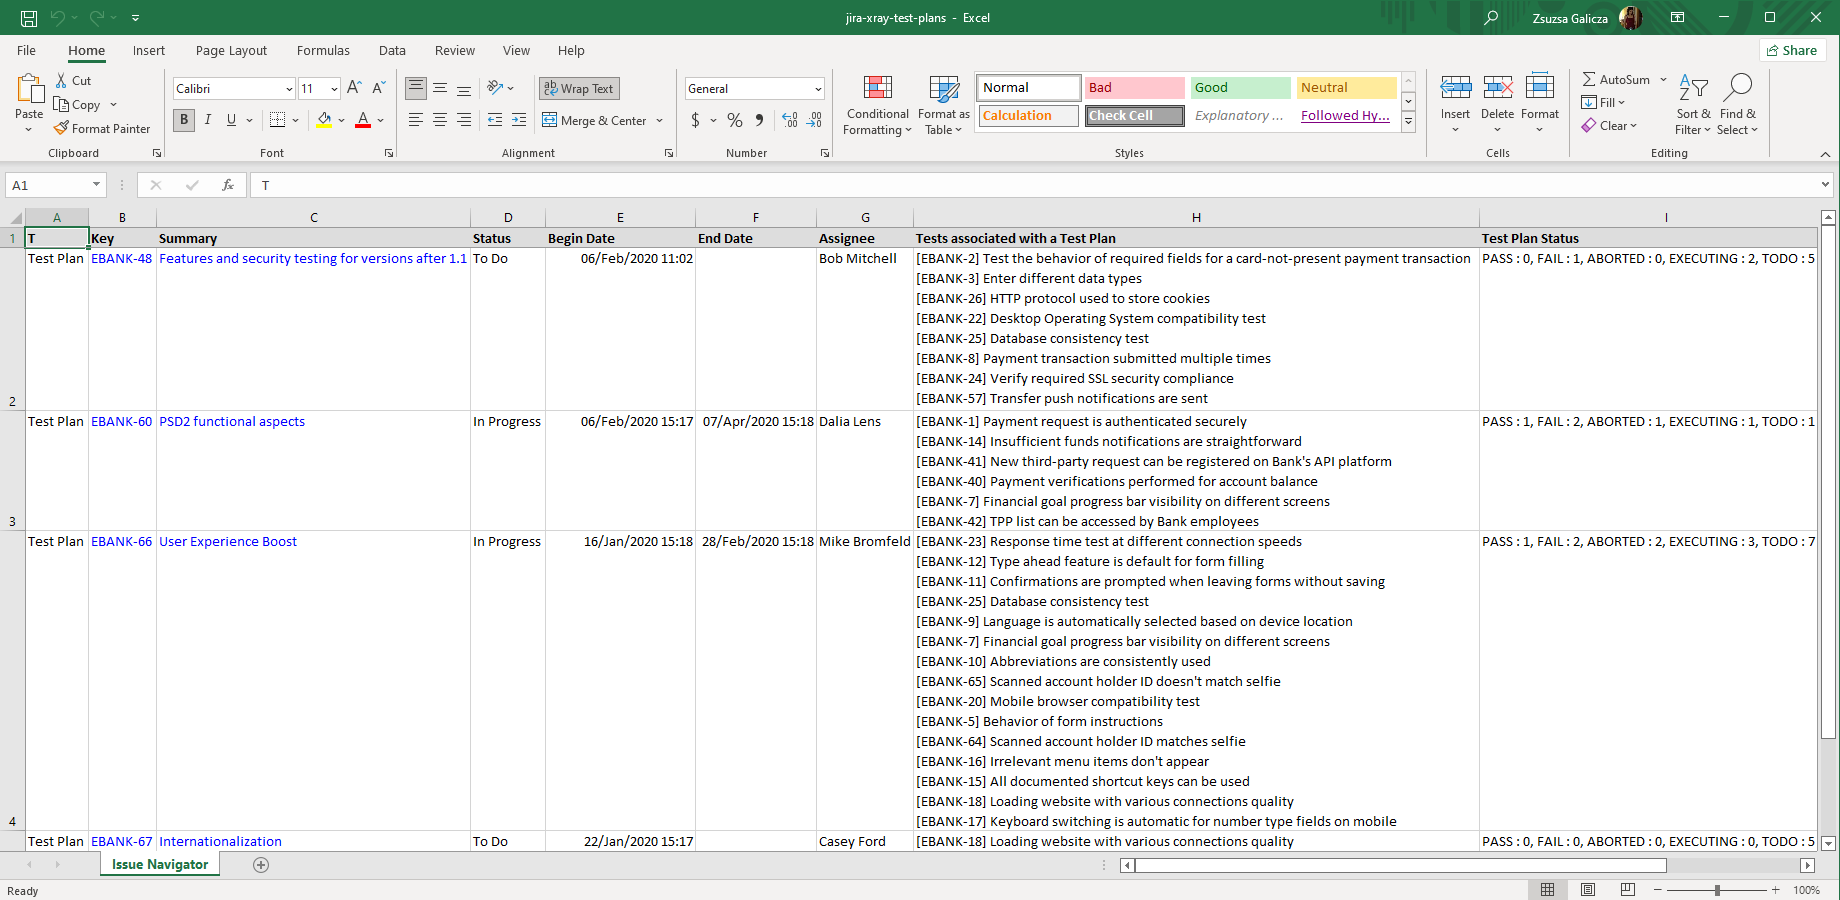
Task: Expand the General number format dropdown
Action: [817, 89]
